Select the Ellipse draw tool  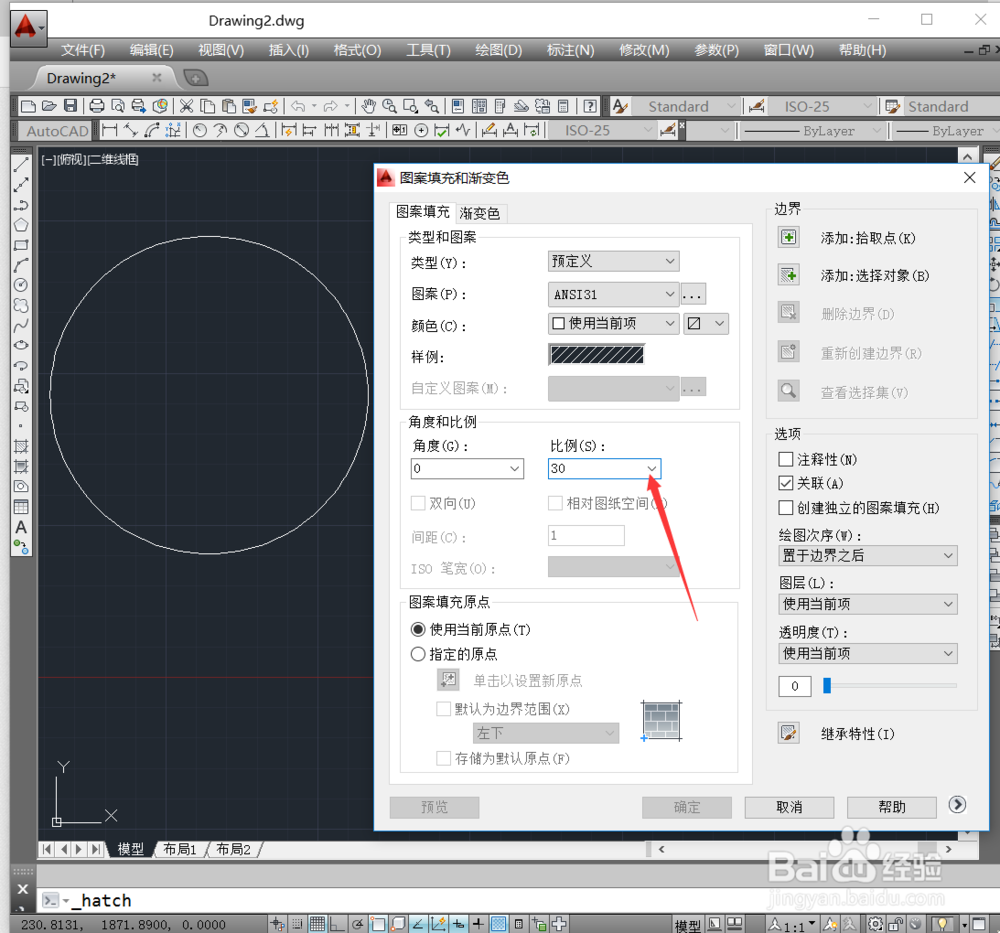click(x=21, y=345)
